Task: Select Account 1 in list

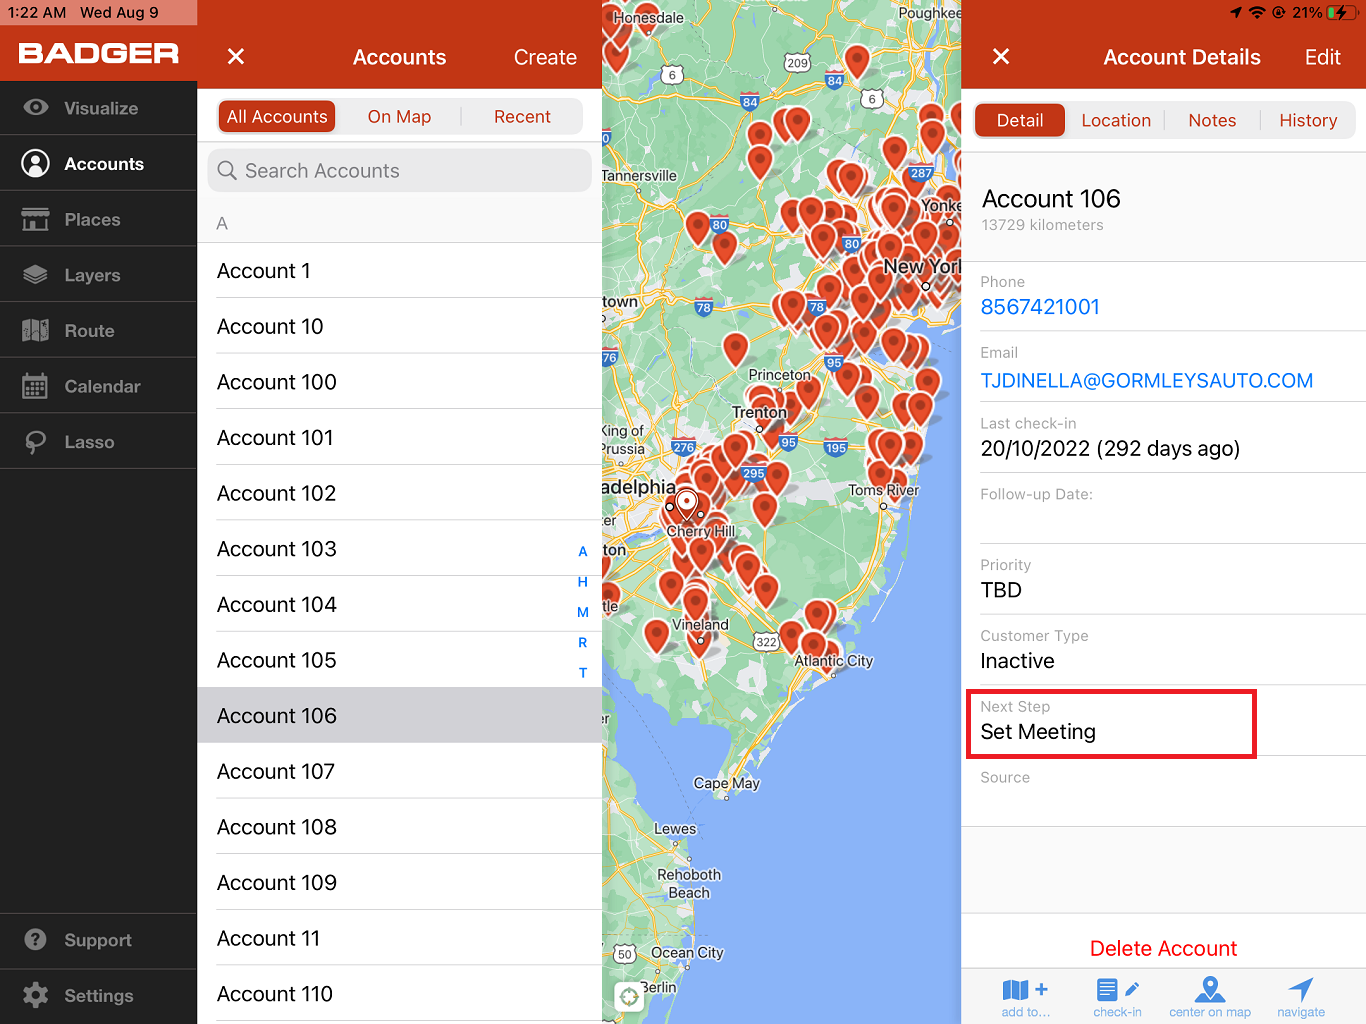Action: pyautogui.click(x=400, y=271)
